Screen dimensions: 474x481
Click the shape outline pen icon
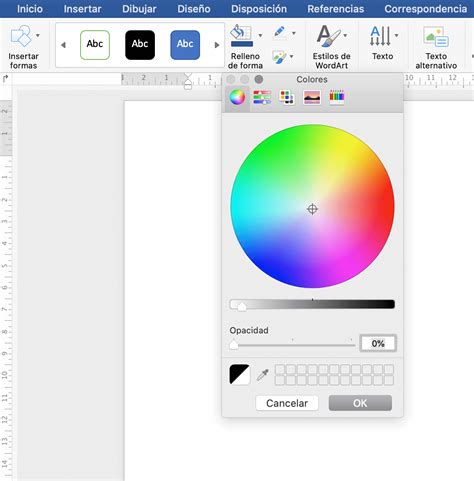(279, 33)
